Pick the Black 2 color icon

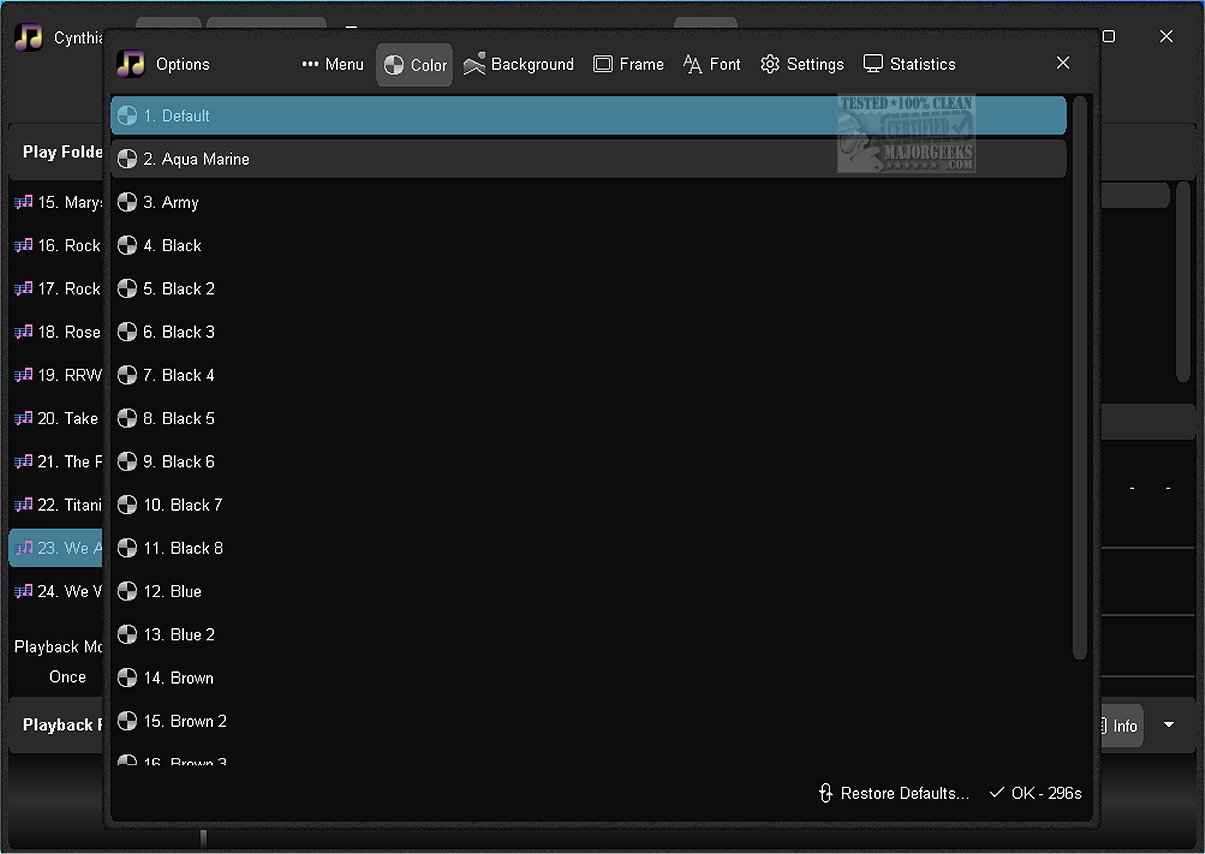127,288
